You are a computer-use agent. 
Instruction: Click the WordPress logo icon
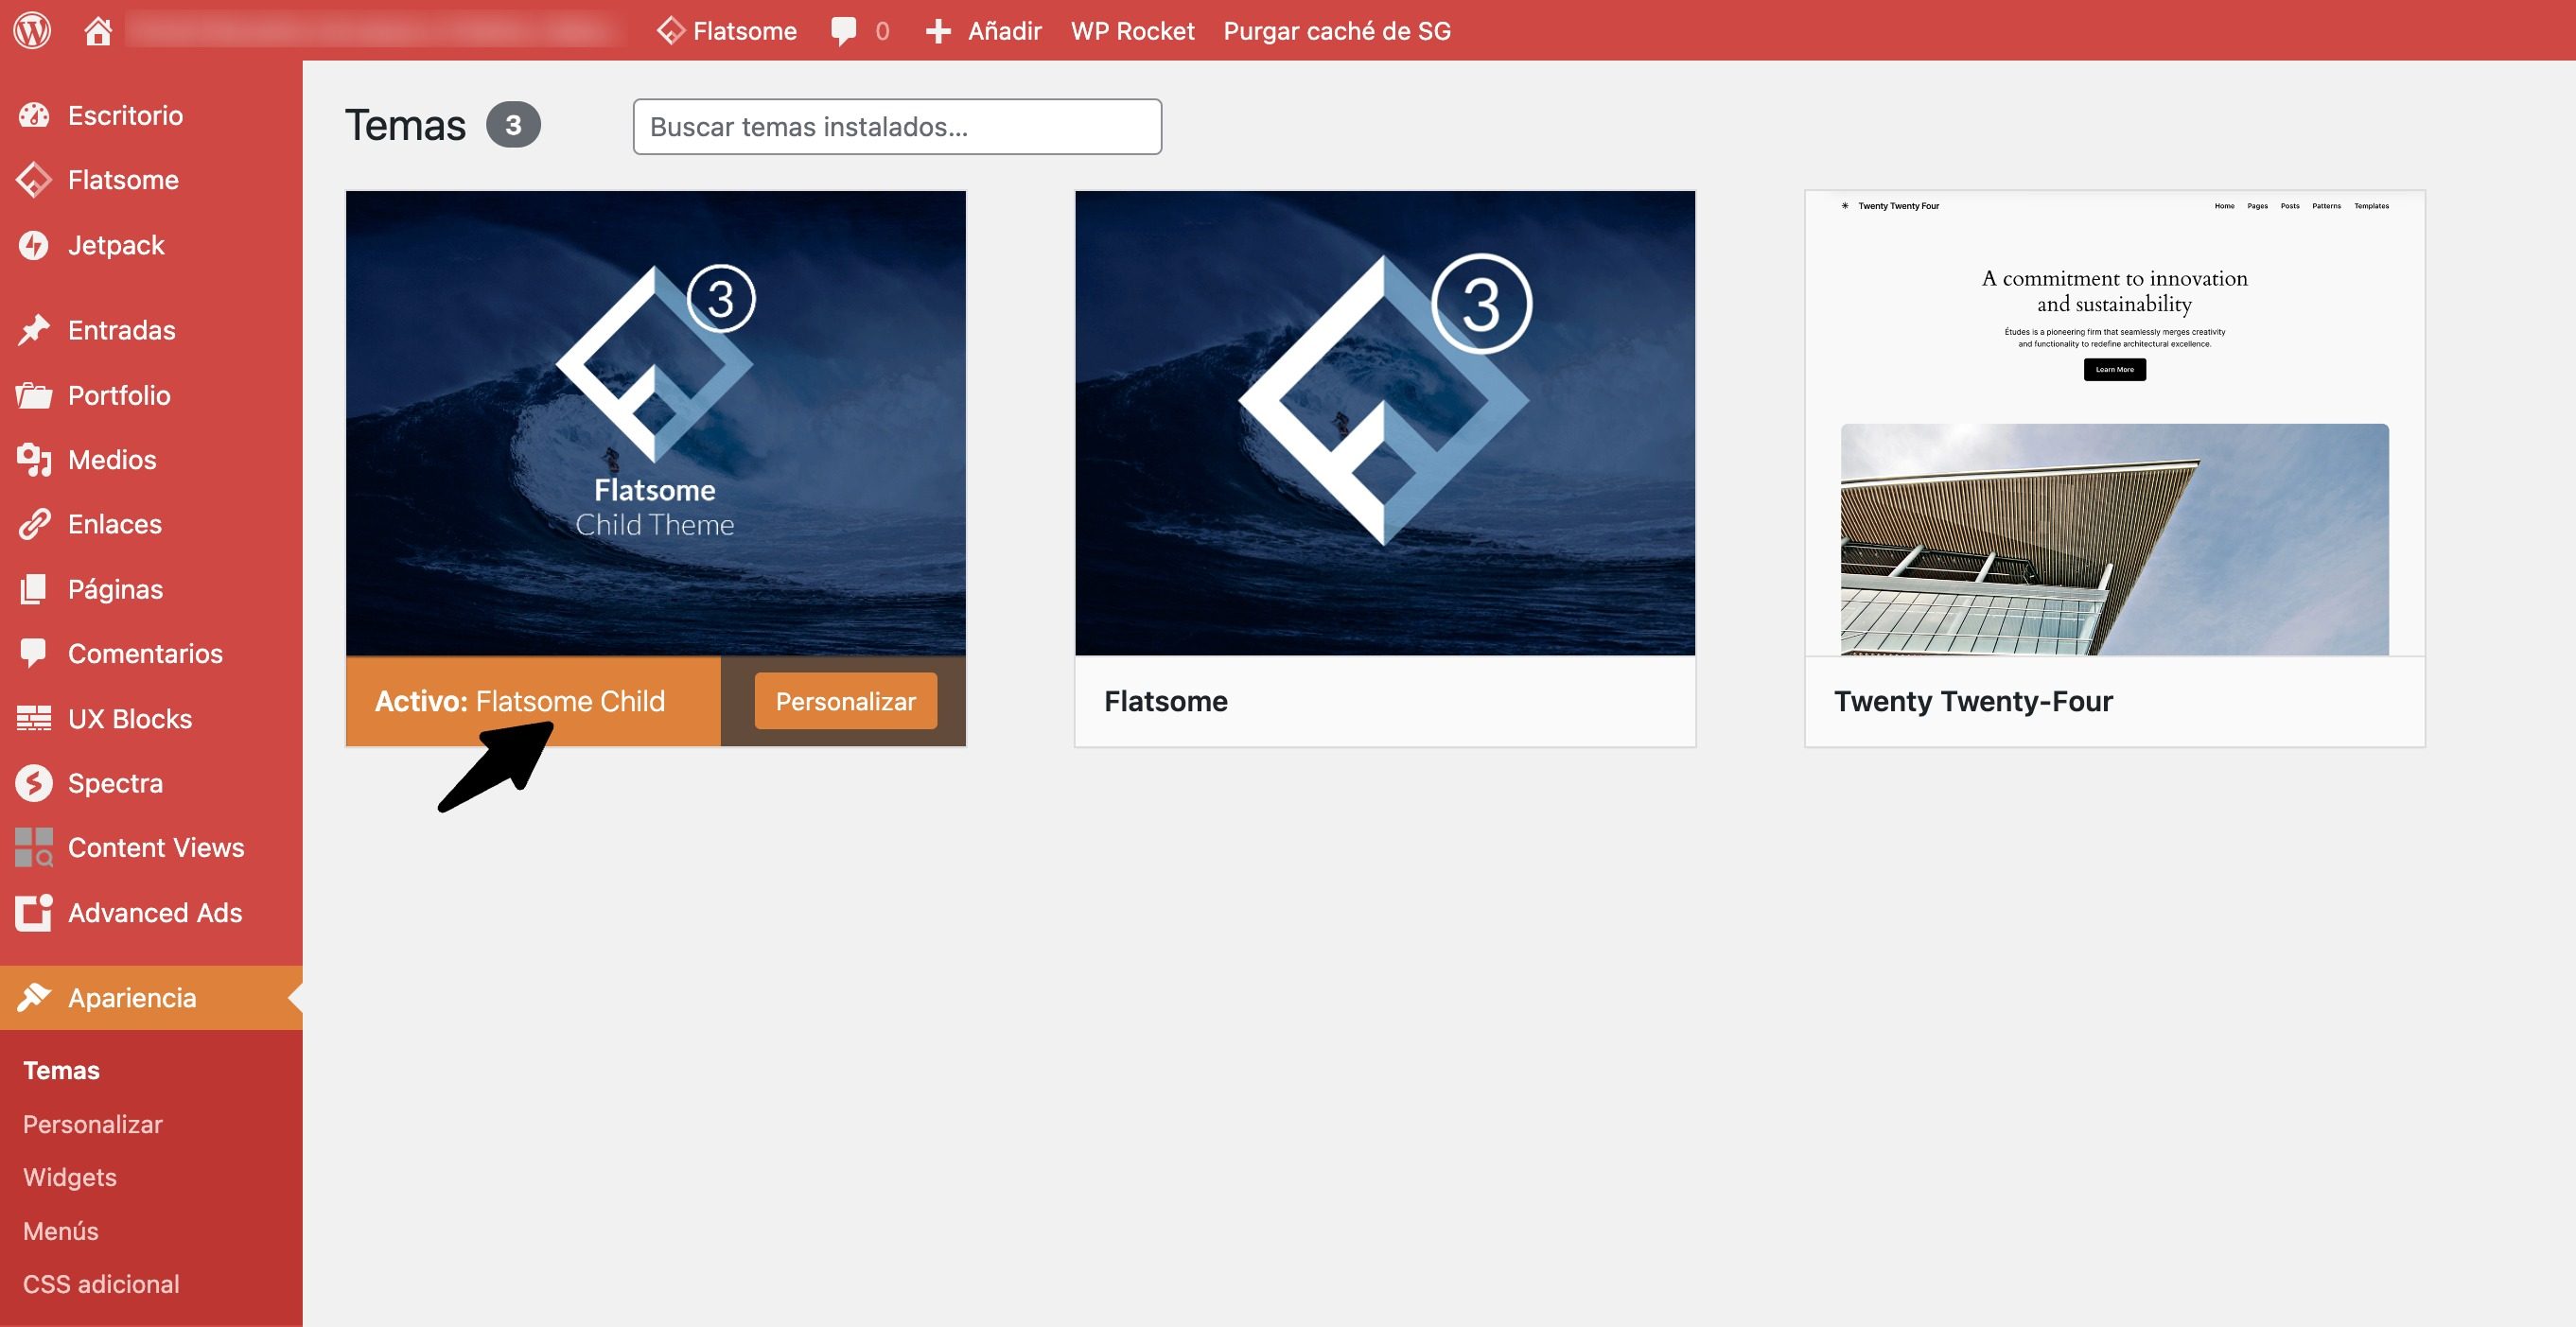pos(32,30)
